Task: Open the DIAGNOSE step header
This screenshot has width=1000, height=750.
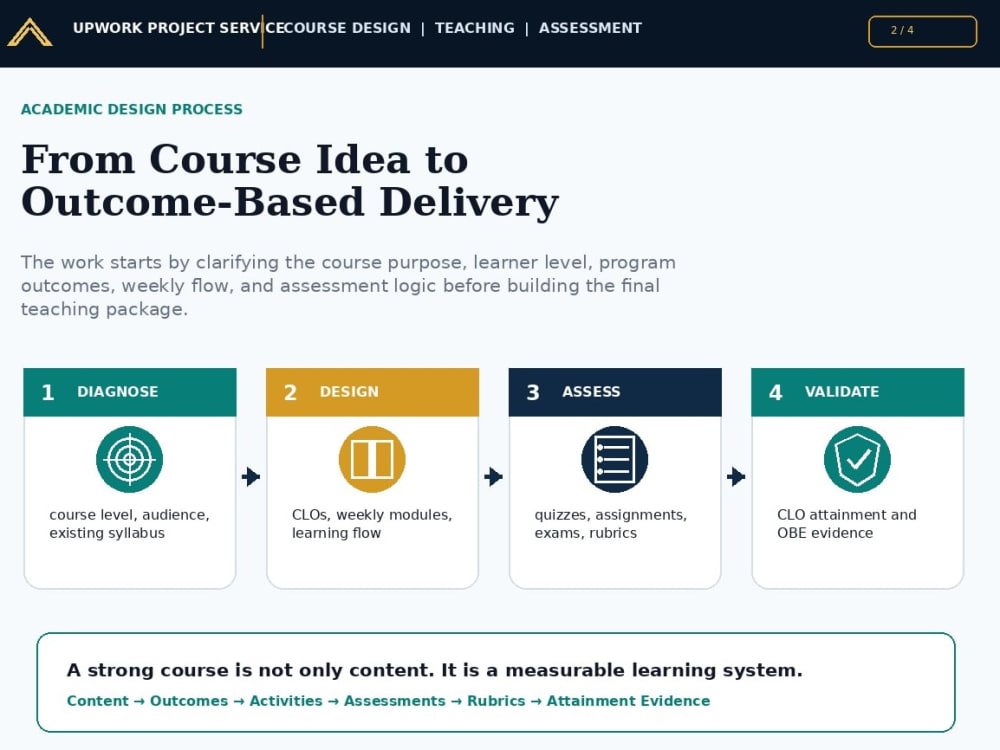Action: (129, 392)
